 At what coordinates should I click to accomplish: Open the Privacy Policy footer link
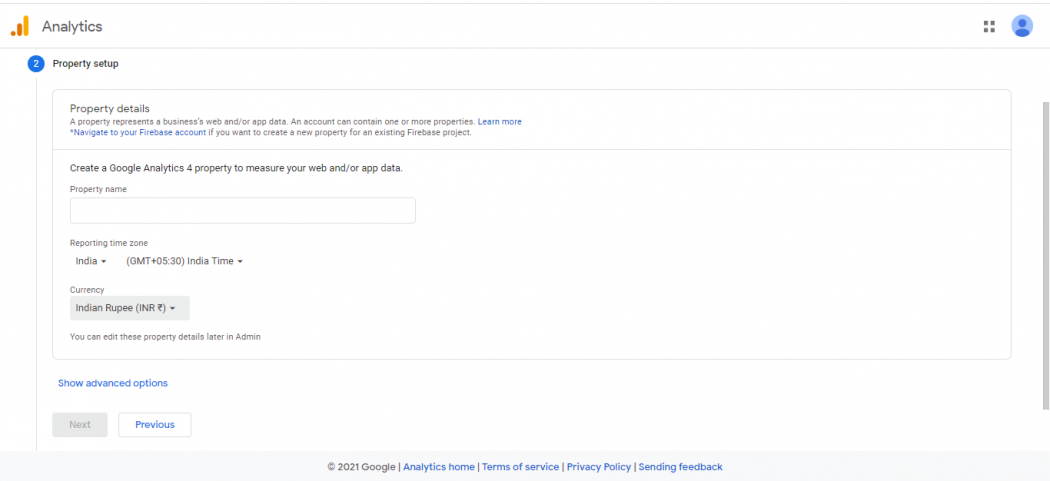[x=599, y=467]
